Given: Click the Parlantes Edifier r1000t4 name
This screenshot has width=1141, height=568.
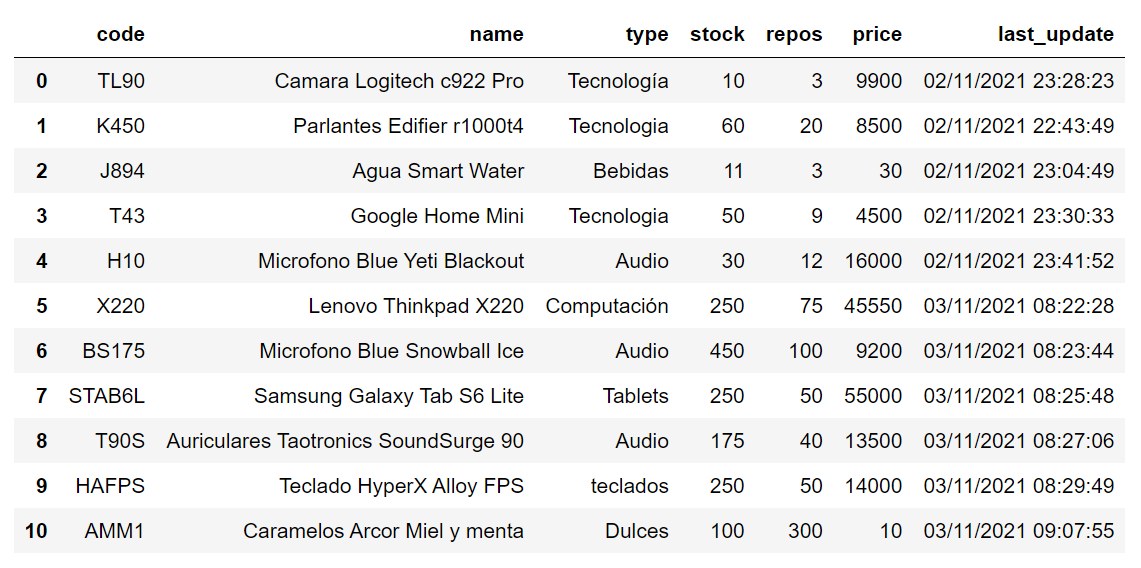Looking at the screenshot, I should tap(408, 126).
